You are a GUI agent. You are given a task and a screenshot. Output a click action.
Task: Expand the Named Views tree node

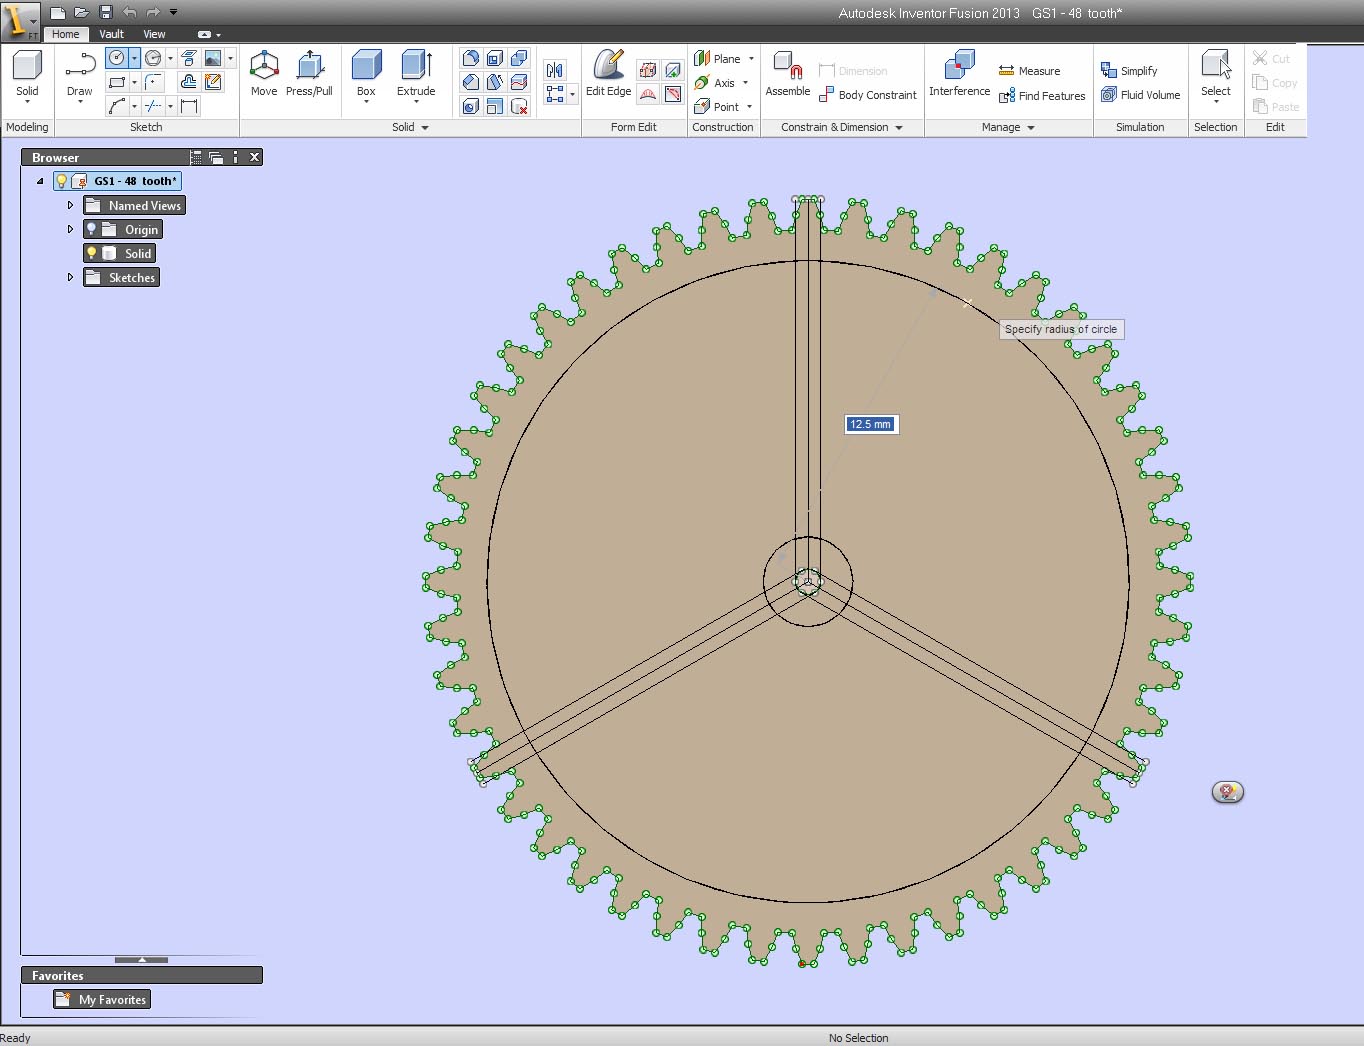[70, 205]
